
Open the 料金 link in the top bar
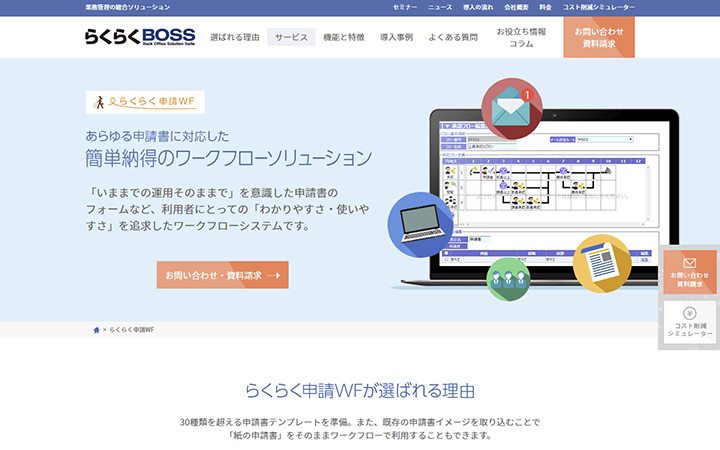click(x=546, y=7)
